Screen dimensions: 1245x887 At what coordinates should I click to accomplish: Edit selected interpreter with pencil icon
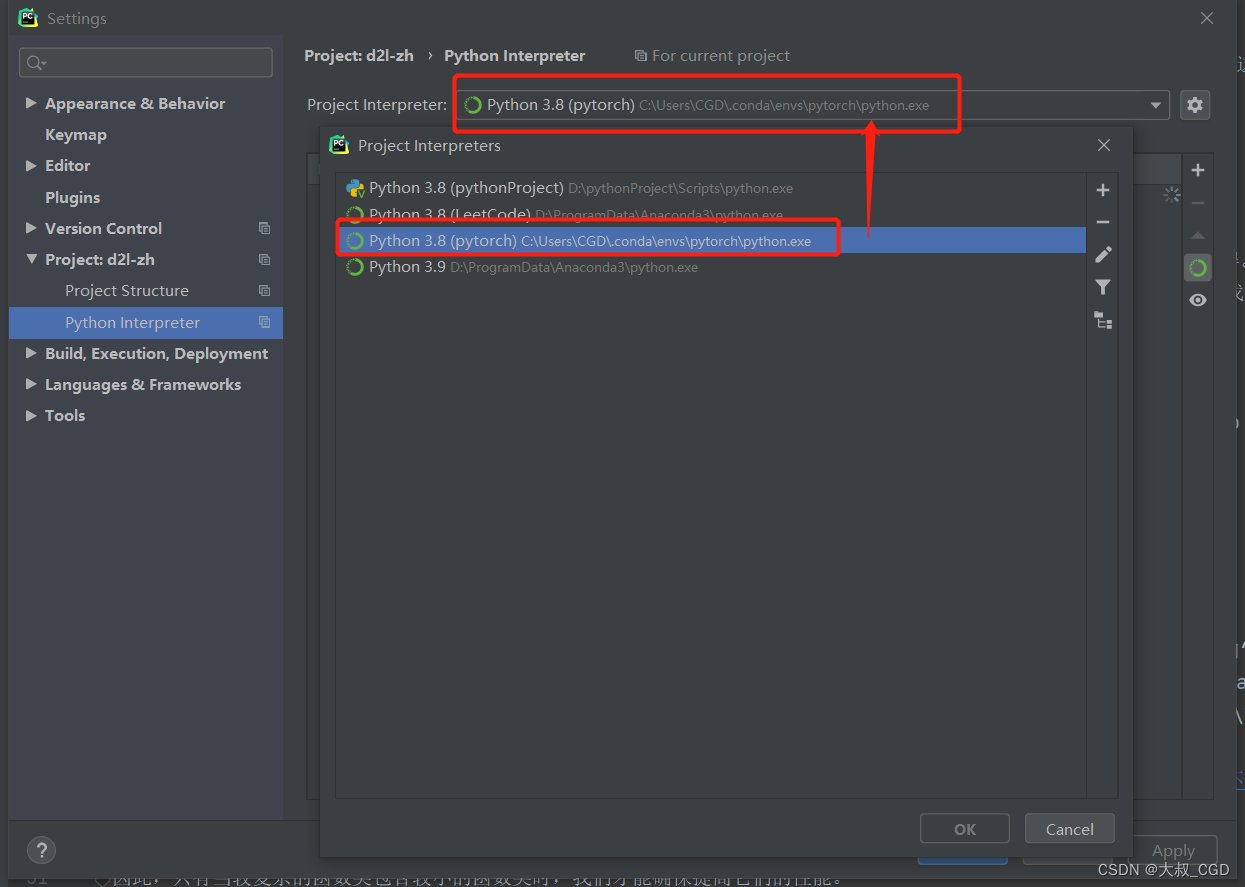coord(1103,254)
